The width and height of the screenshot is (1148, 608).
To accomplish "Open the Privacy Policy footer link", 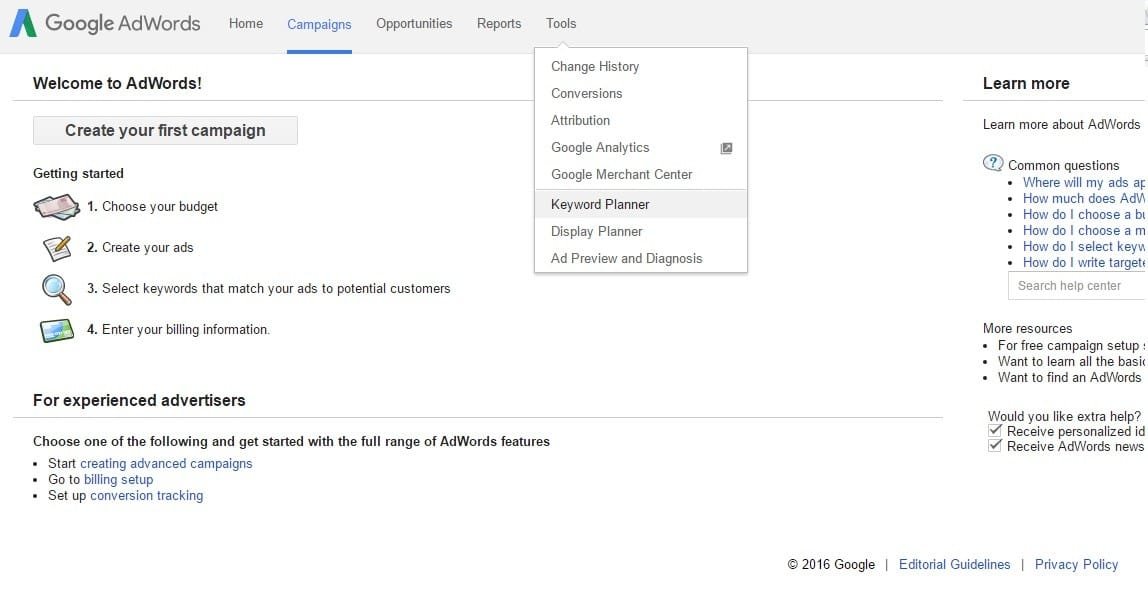I will click(1076, 565).
